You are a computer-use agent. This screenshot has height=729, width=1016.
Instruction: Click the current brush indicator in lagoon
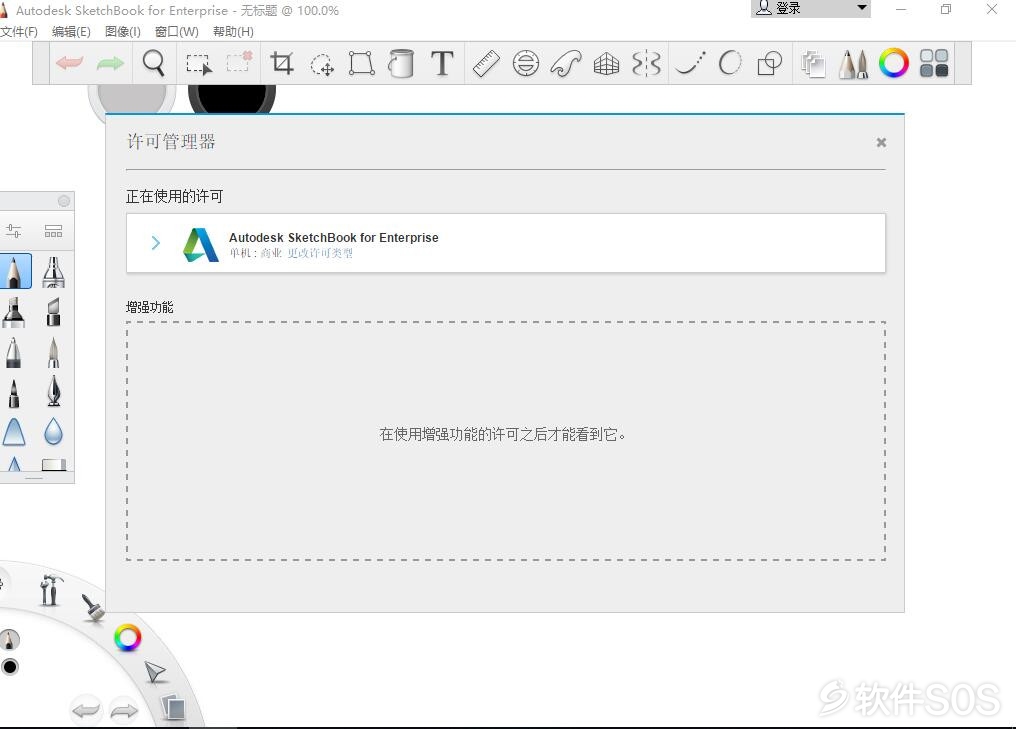tap(9, 640)
